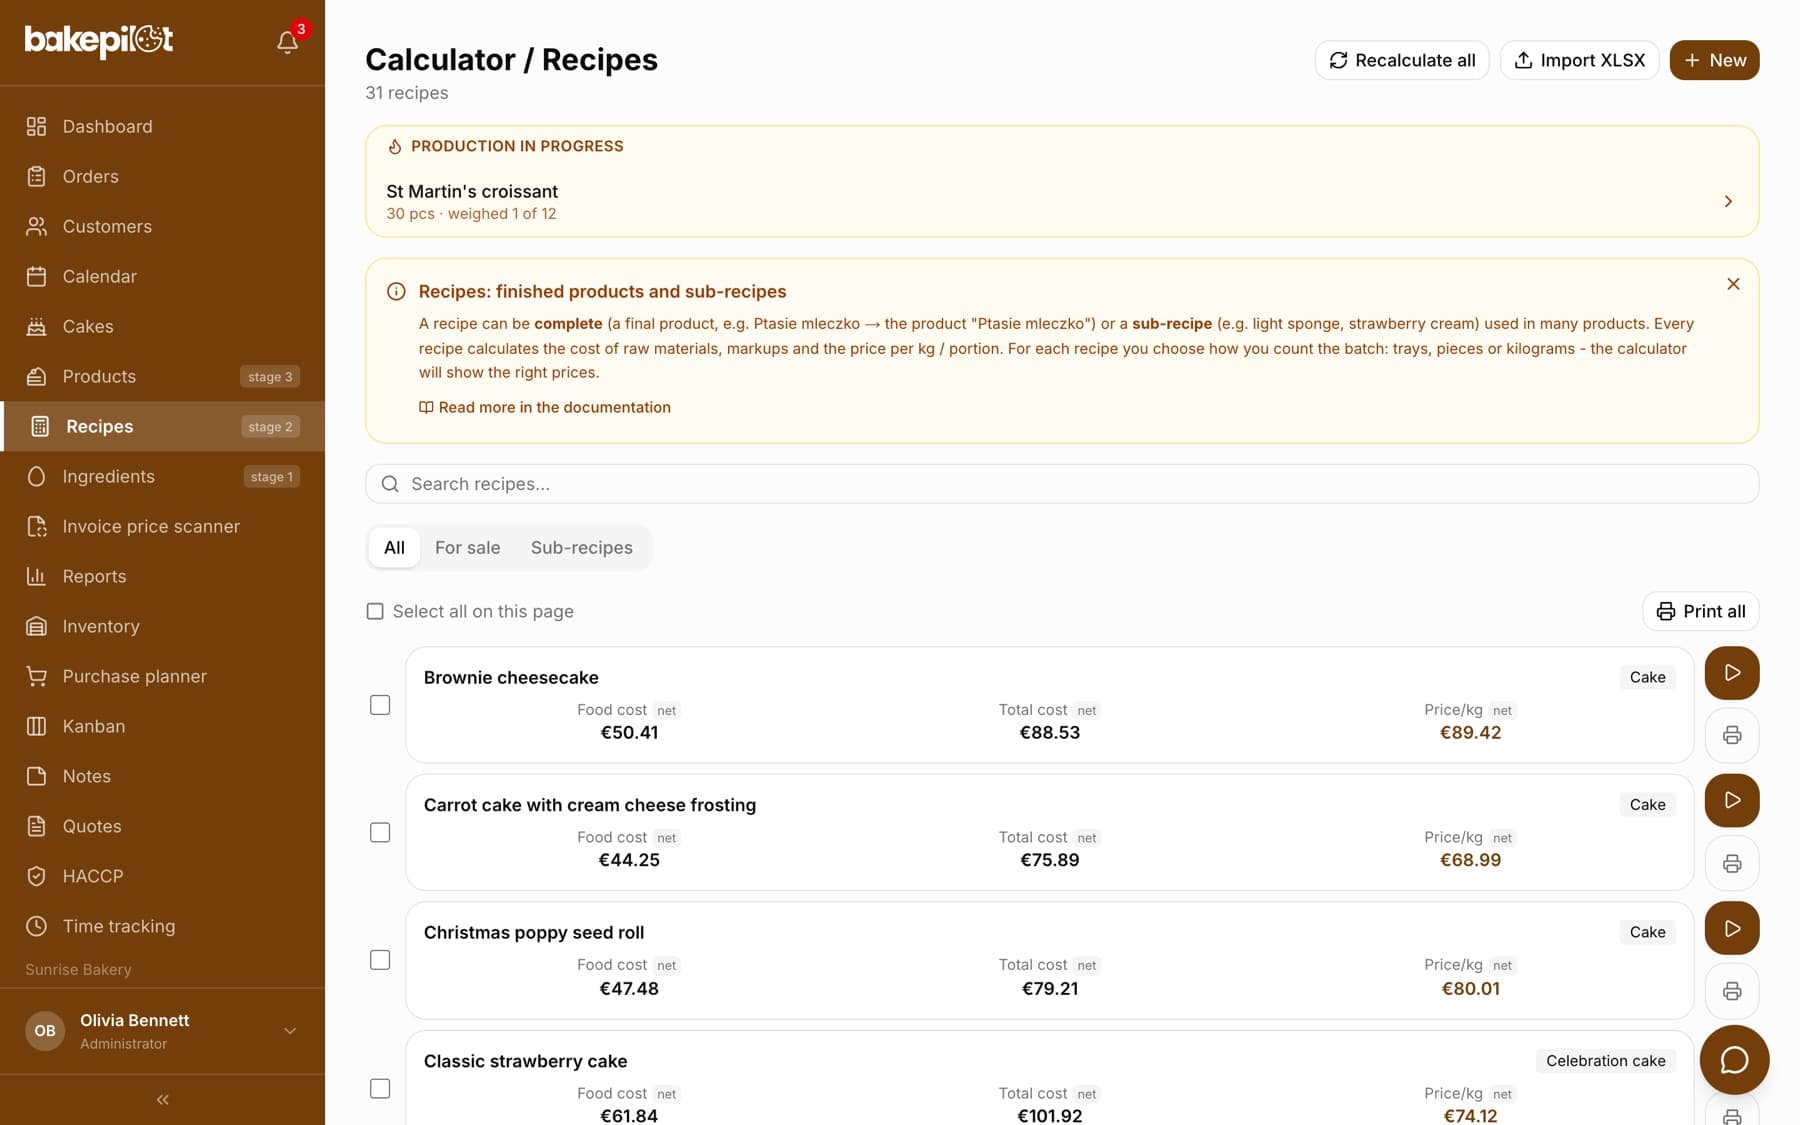Print the Brownie cheesecake recipe
1800x1125 pixels.
1732,735
